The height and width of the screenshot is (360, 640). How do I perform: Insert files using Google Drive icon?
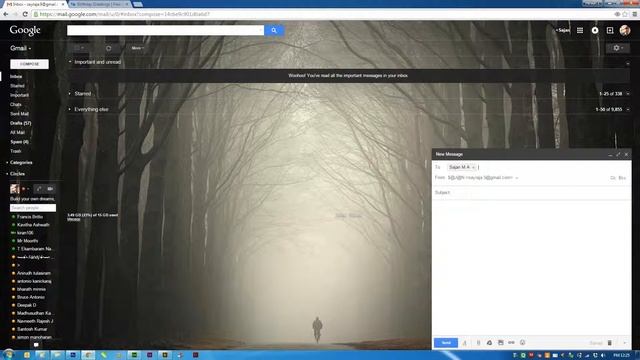[x=489, y=343]
